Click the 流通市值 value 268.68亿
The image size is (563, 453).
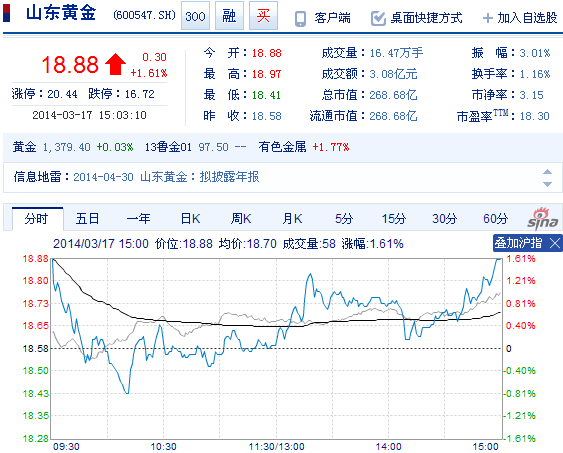point(393,116)
